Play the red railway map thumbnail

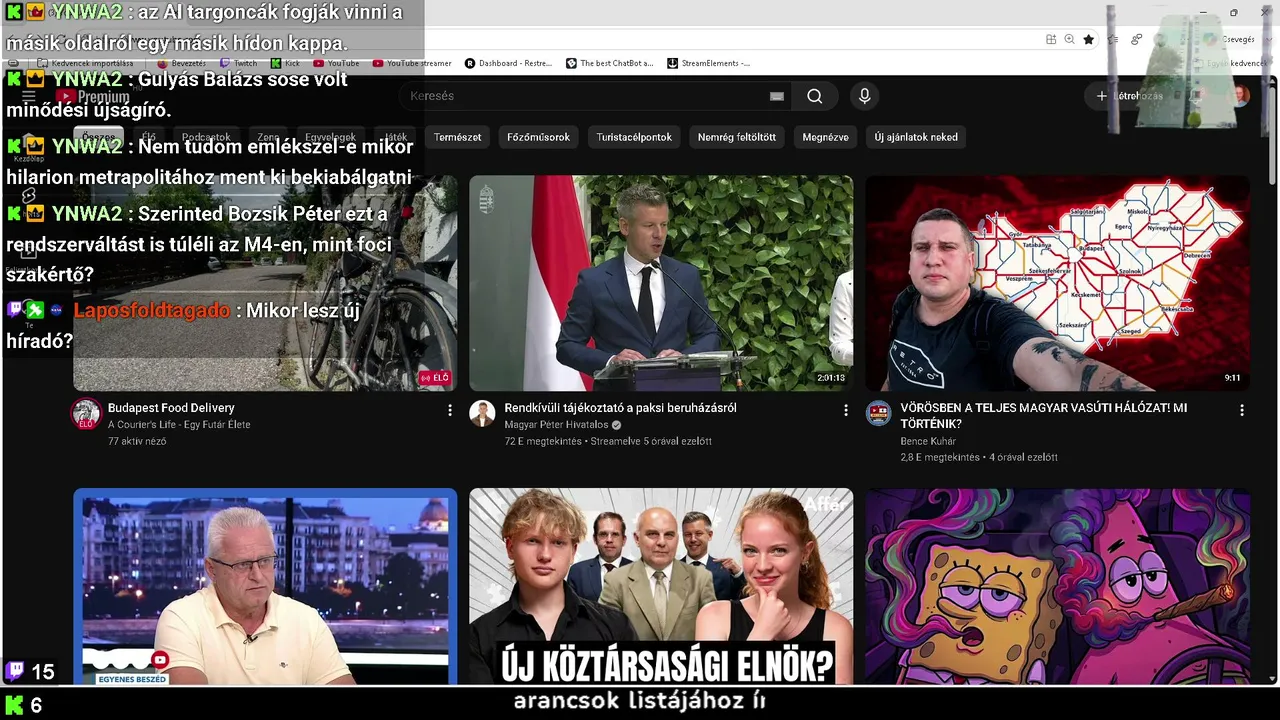click(x=1057, y=283)
